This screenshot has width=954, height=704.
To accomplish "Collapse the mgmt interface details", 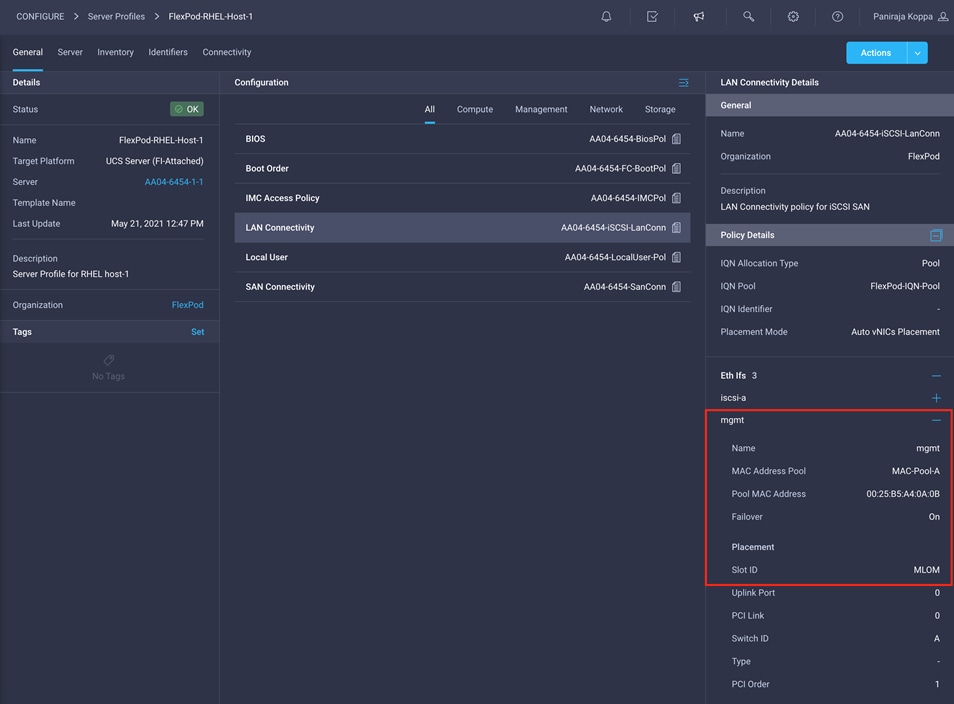I will click(936, 420).
